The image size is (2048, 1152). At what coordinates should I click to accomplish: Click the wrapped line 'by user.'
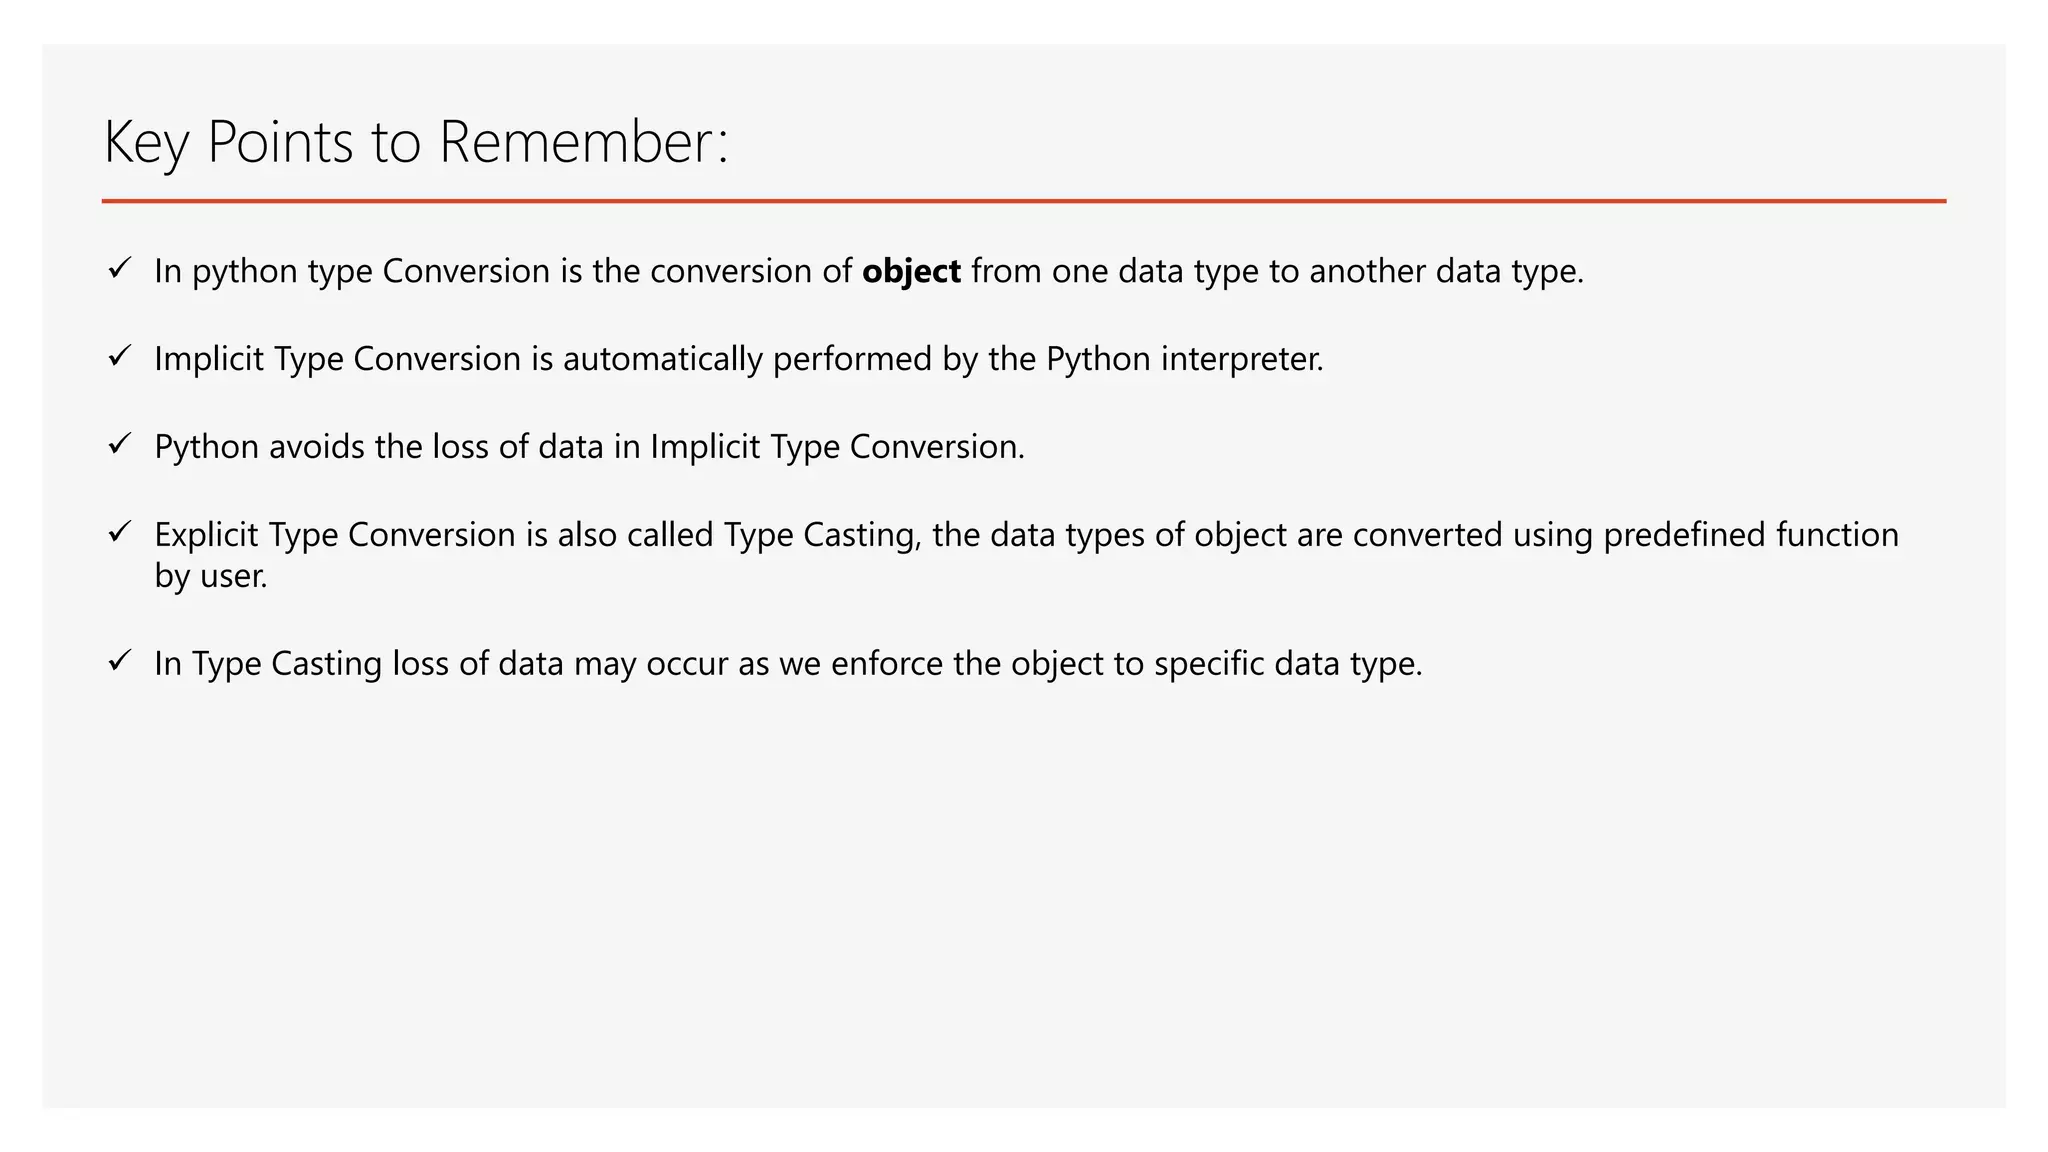(x=211, y=576)
